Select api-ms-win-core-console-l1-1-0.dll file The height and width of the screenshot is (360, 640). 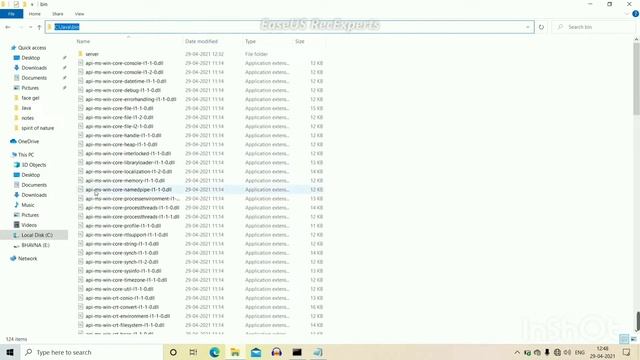click(124, 63)
